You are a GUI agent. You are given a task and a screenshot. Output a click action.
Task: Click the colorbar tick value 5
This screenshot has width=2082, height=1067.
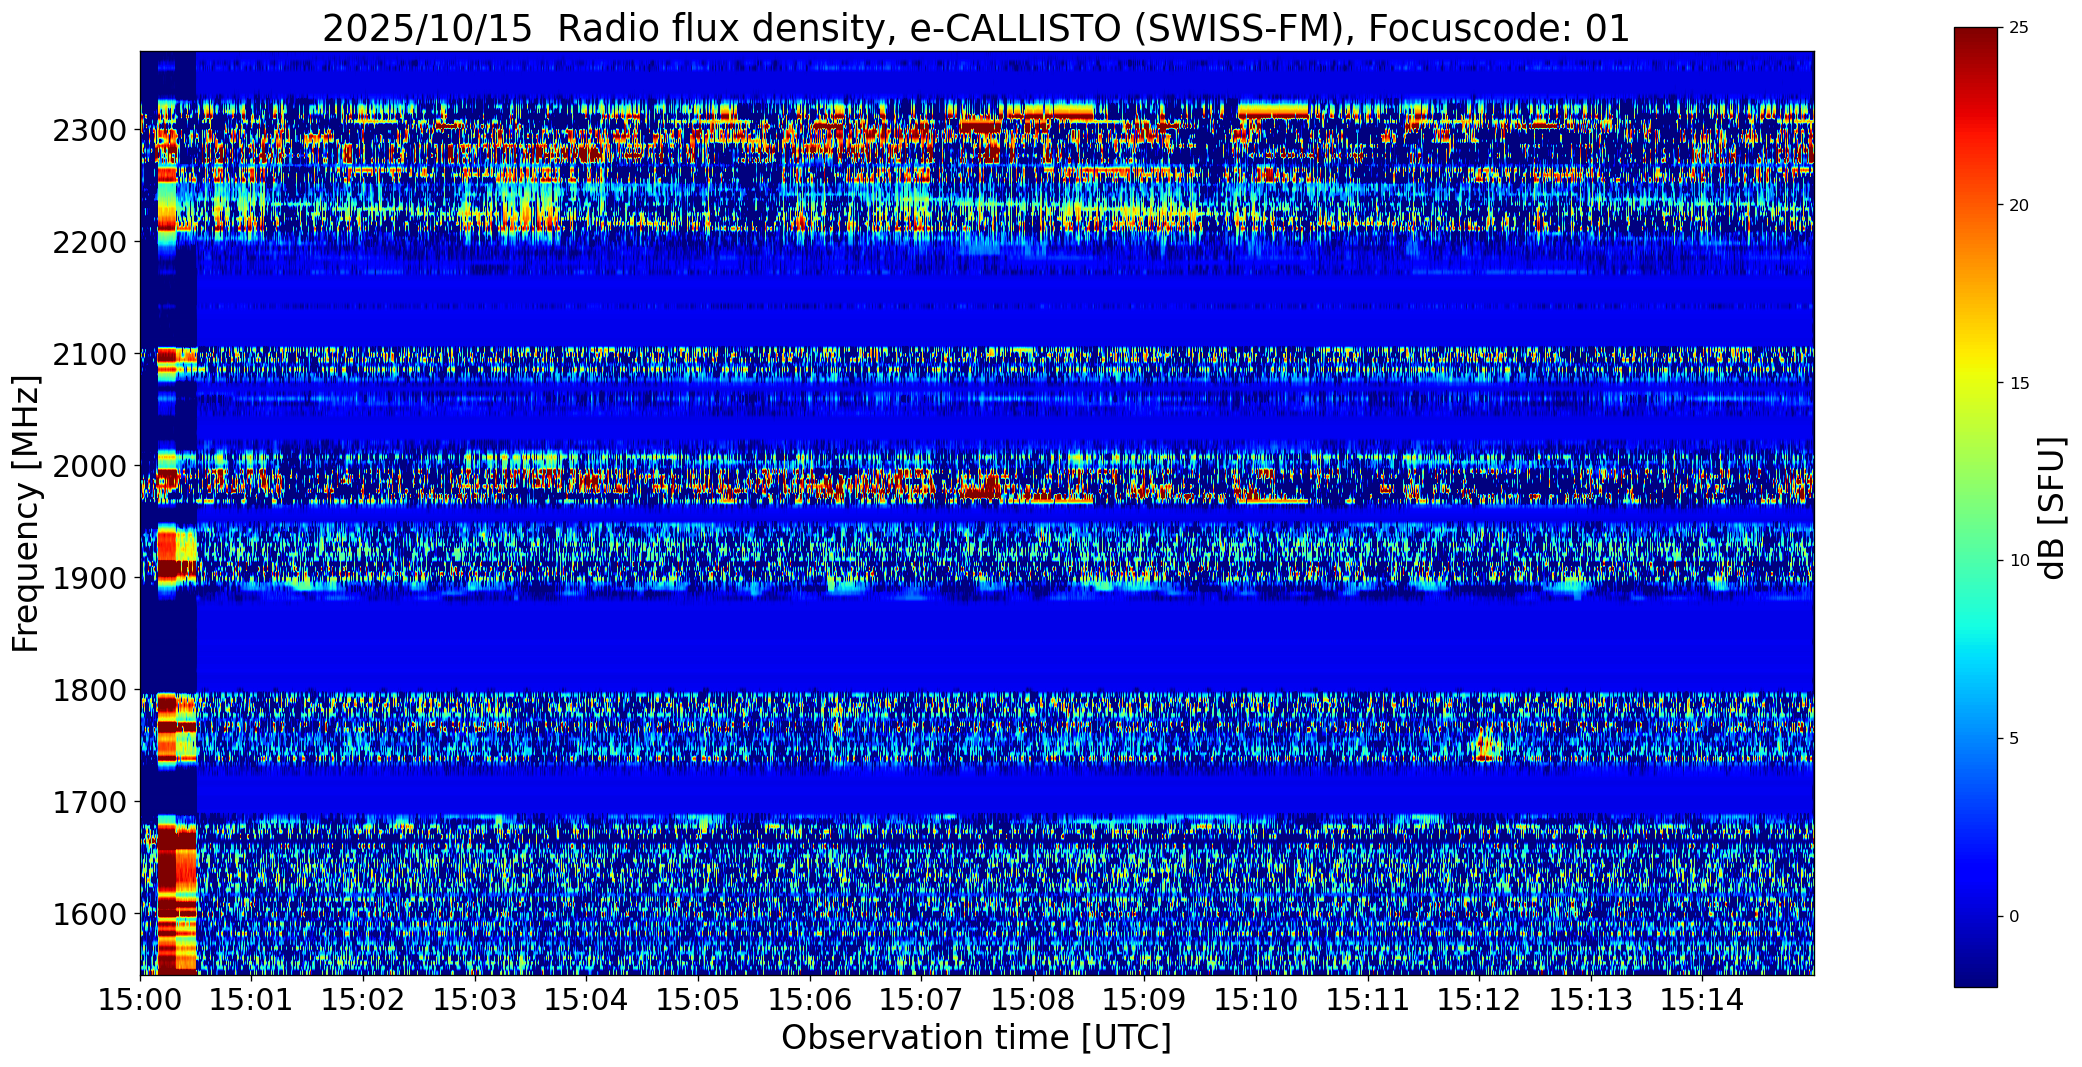click(x=2014, y=739)
